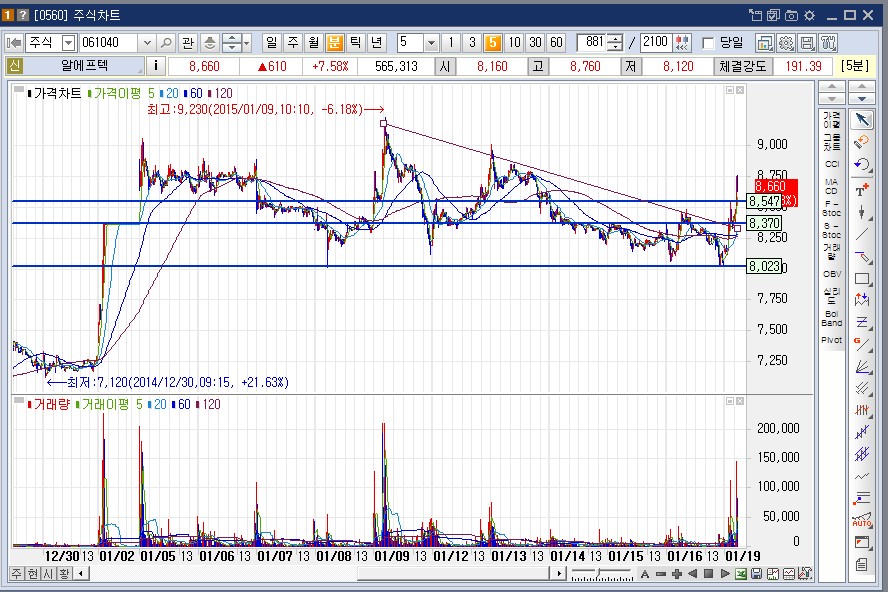Image resolution: width=888 pixels, height=592 pixels.
Task: Click the red-blue arrows icon after 2100
Action: tap(682, 42)
